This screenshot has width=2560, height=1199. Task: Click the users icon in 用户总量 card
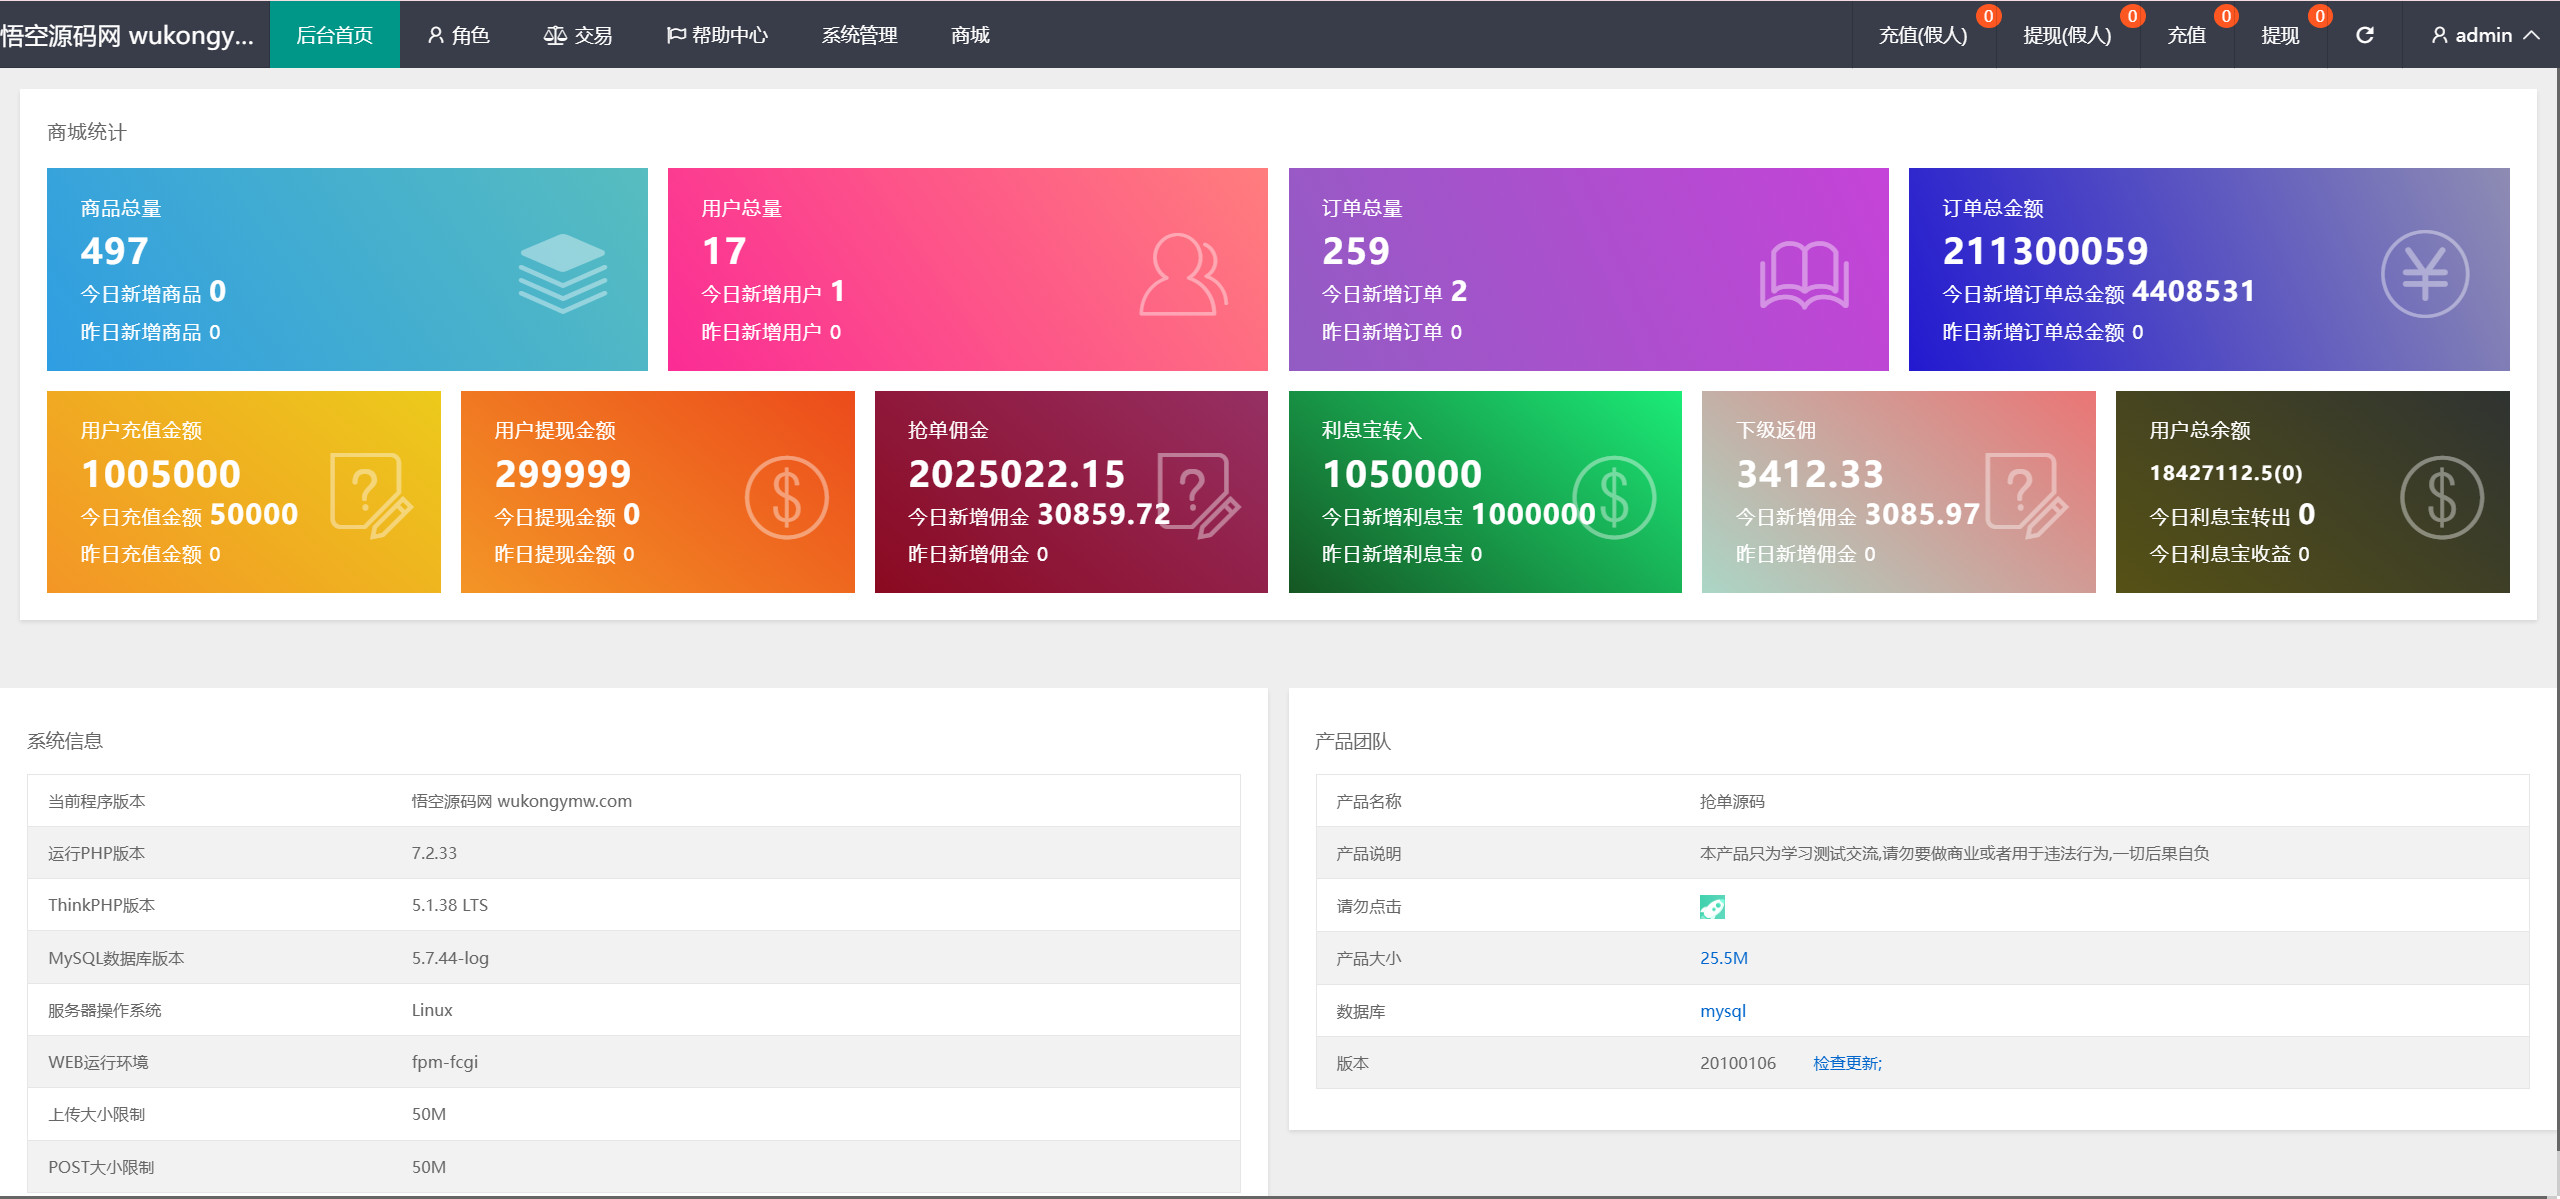point(1183,275)
